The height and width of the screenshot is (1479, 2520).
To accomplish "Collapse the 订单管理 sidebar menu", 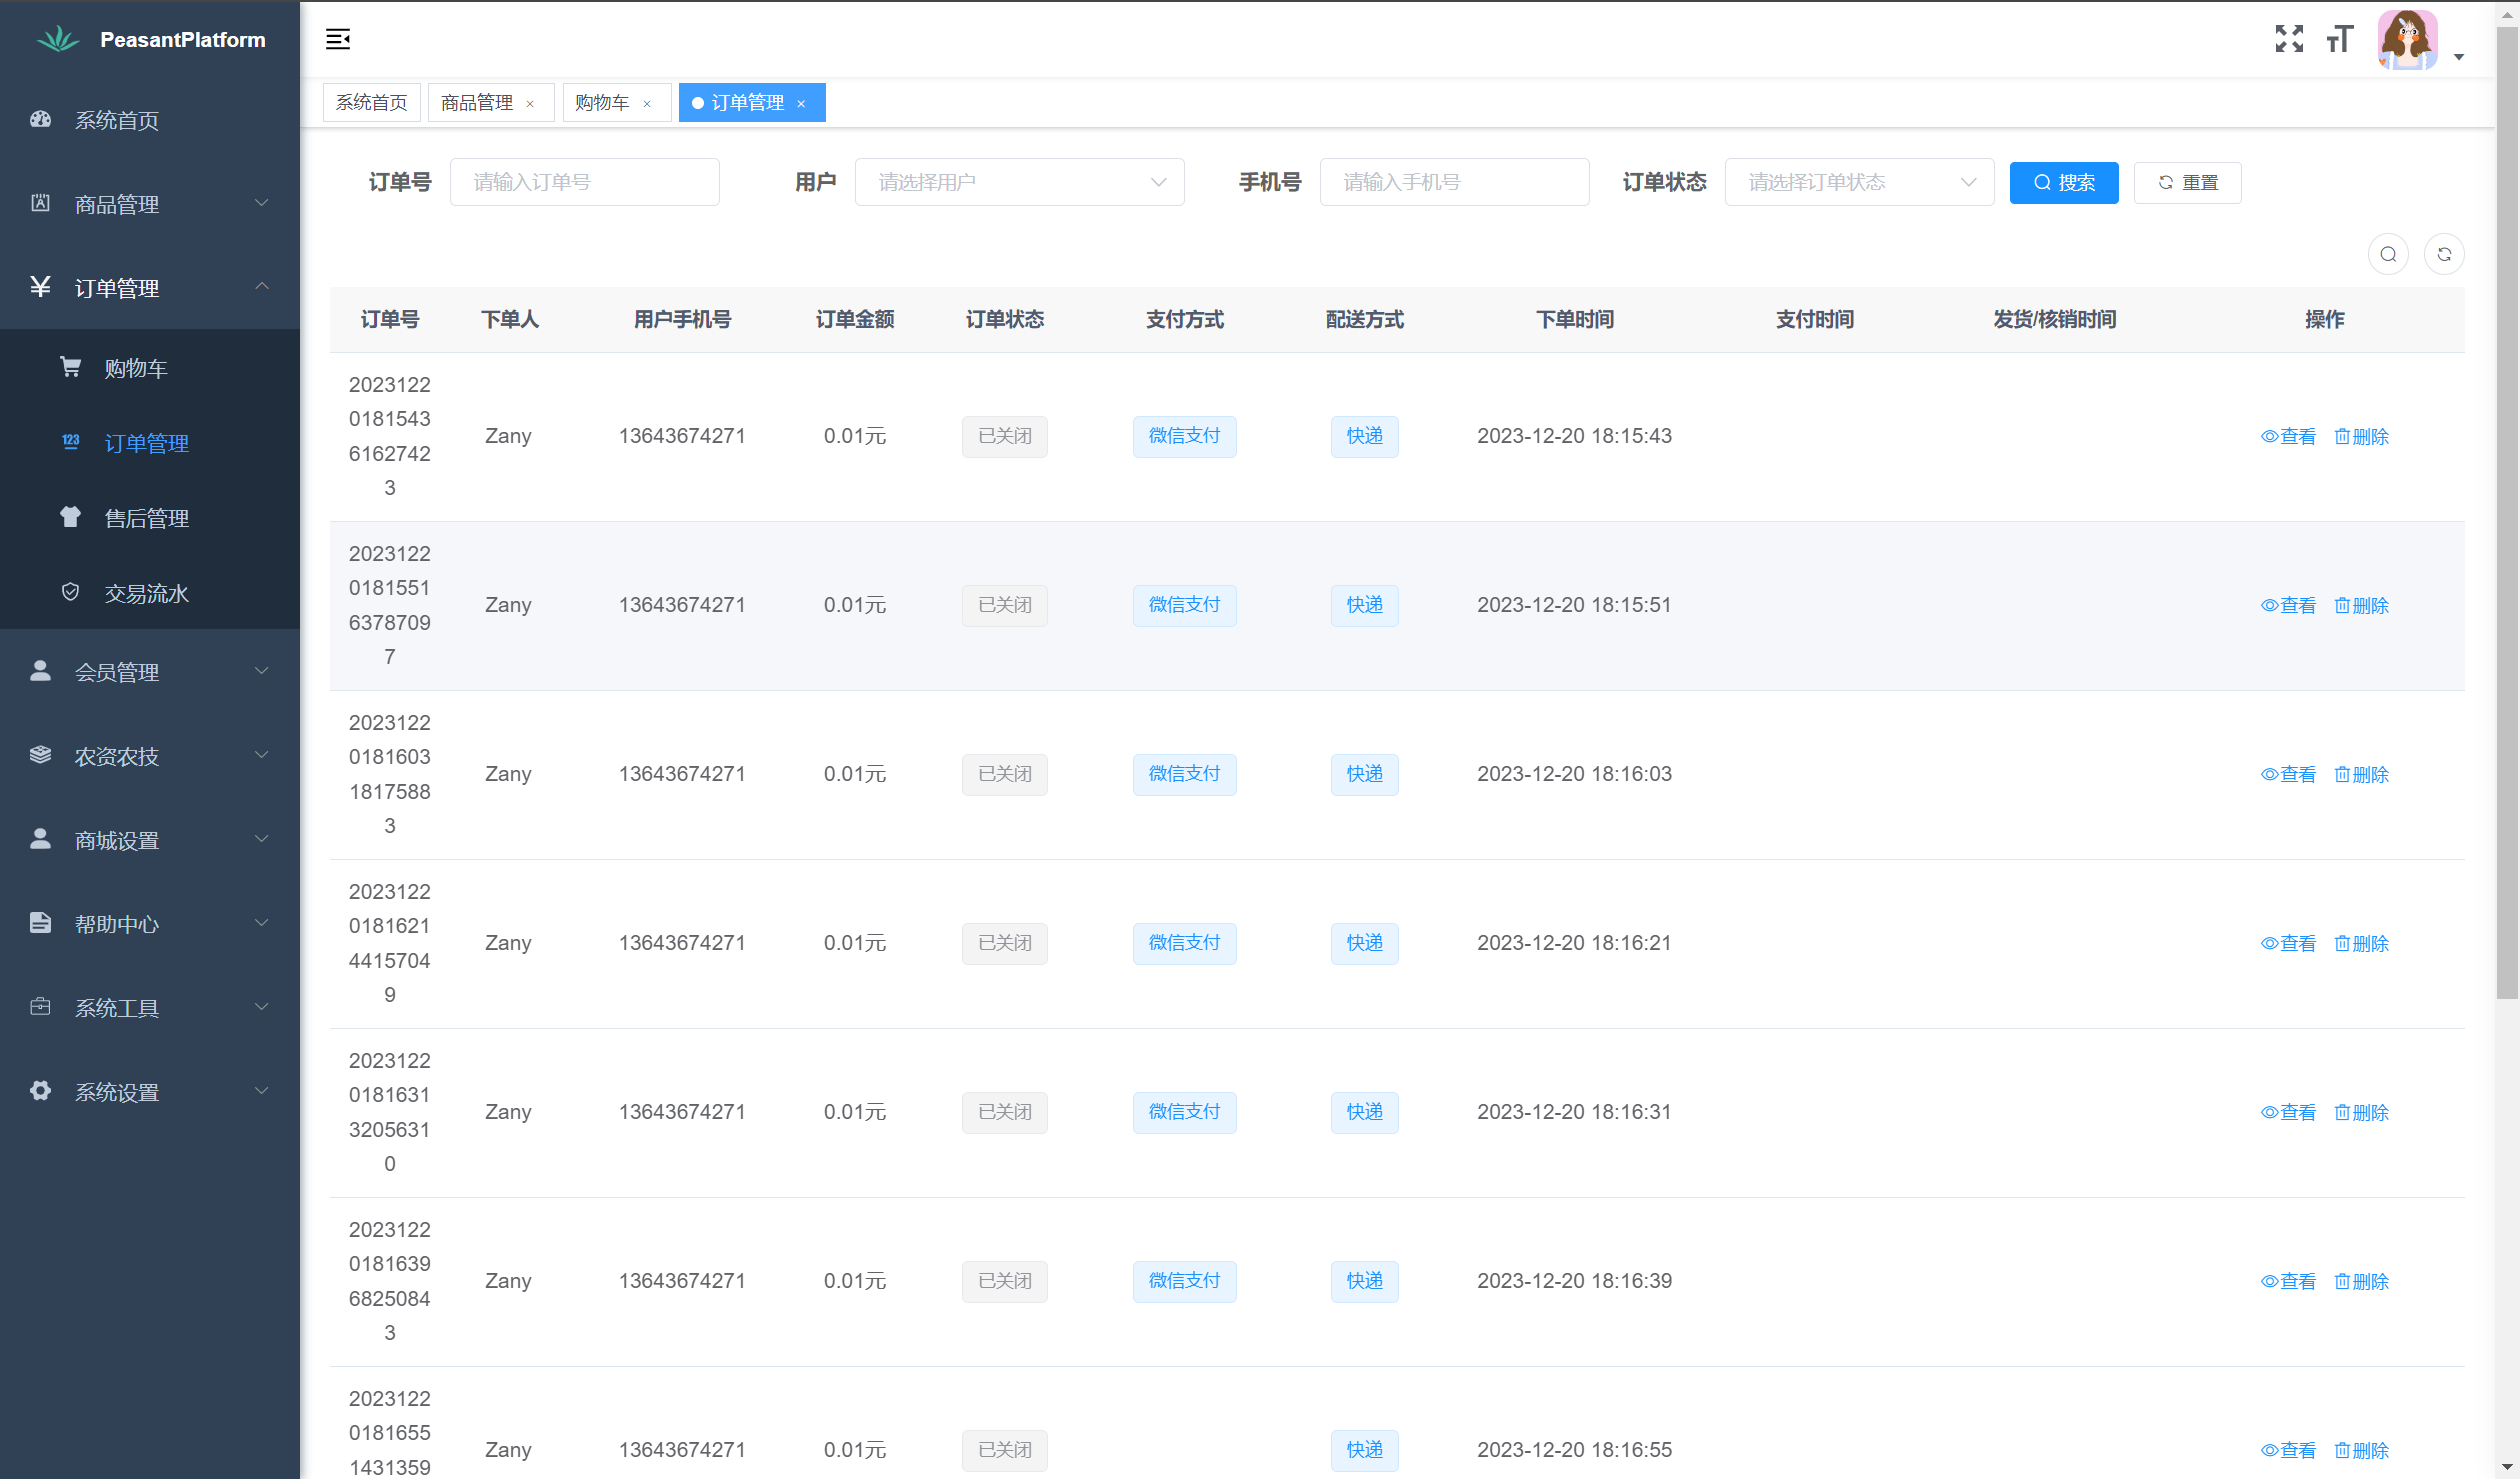I will tap(150, 288).
